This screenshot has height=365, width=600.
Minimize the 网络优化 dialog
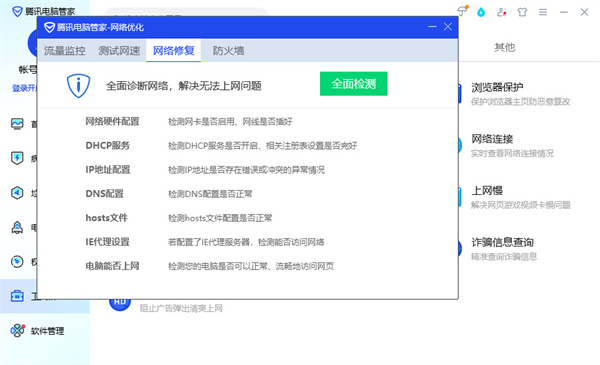(x=432, y=27)
